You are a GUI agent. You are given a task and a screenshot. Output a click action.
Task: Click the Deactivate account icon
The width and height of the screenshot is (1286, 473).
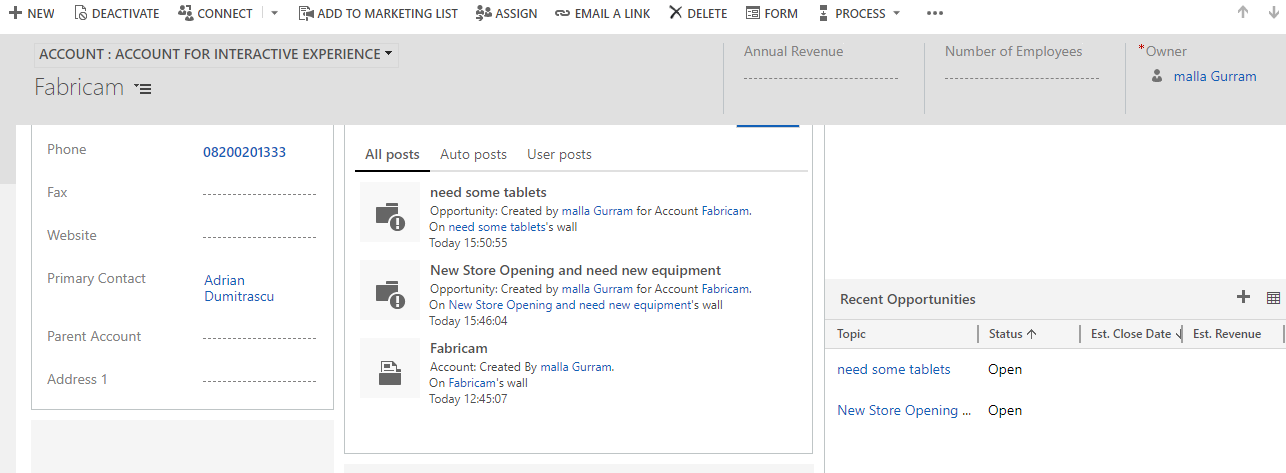81,13
